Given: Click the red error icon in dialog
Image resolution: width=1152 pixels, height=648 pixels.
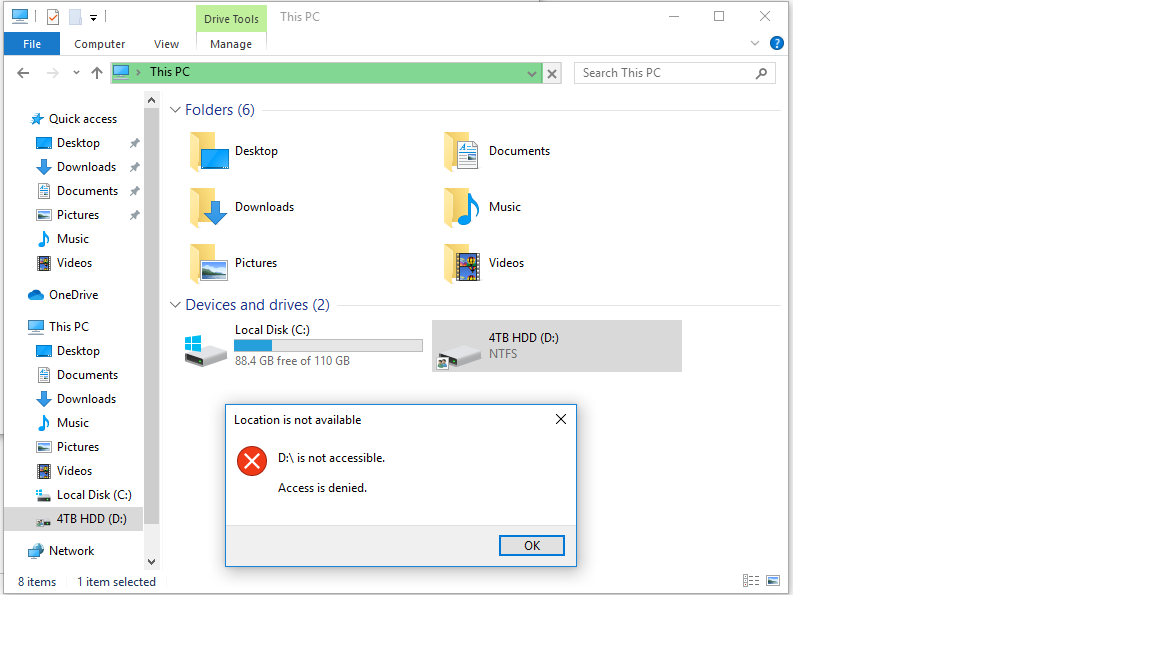Looking at the screenshot, I should (x=252, y=461).
